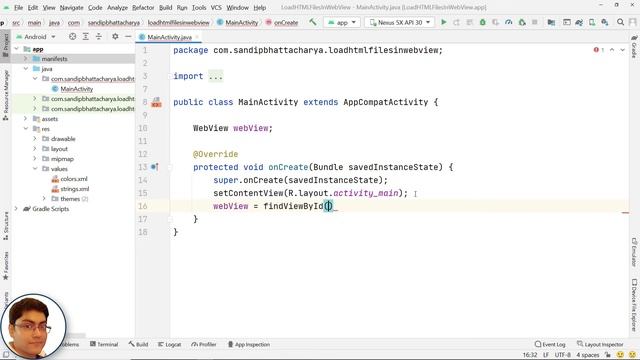Open the Build menu
This screenshot has width=640, height=360.
tap(165, 7)
